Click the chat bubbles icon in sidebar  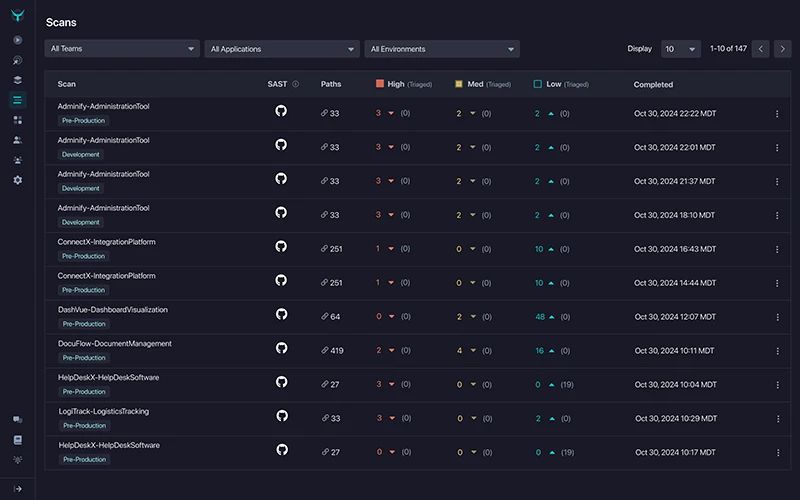pyautogui.click(x=18, y=420)
